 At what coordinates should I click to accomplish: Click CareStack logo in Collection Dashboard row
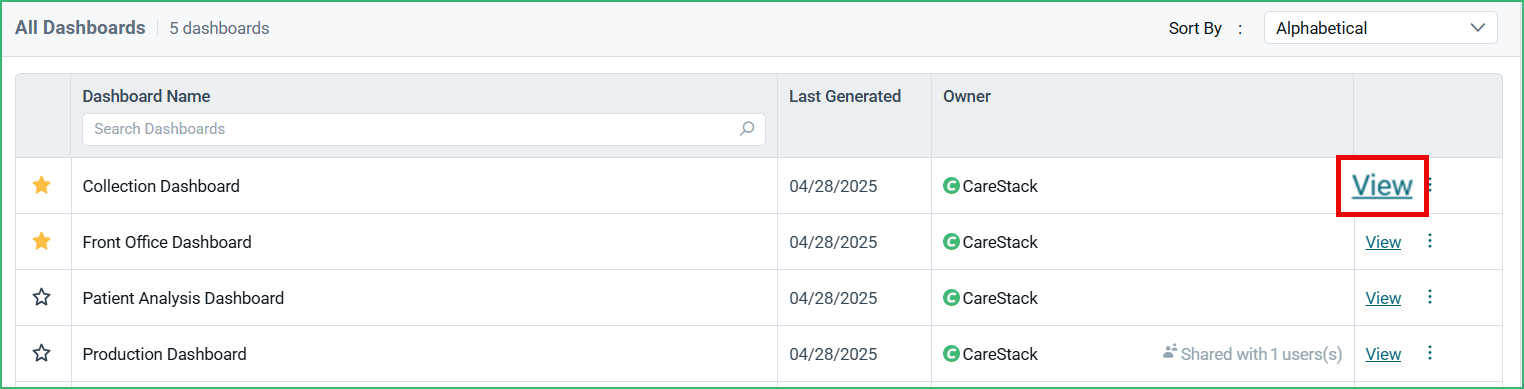[951, 186]
